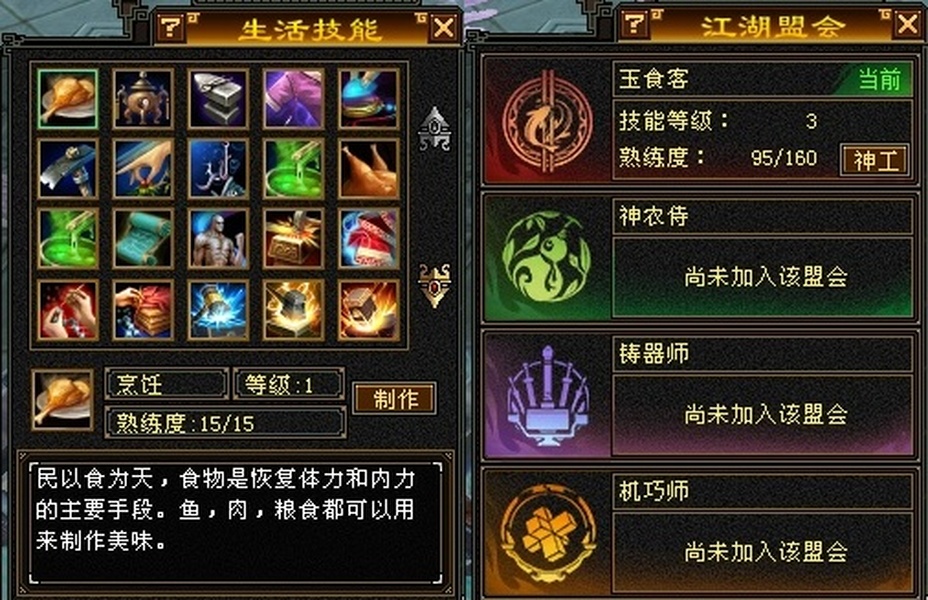Click the 神工 button
The height and width of the screenshot is (600, 928).
pyautogui.click(x=875, y=160)
